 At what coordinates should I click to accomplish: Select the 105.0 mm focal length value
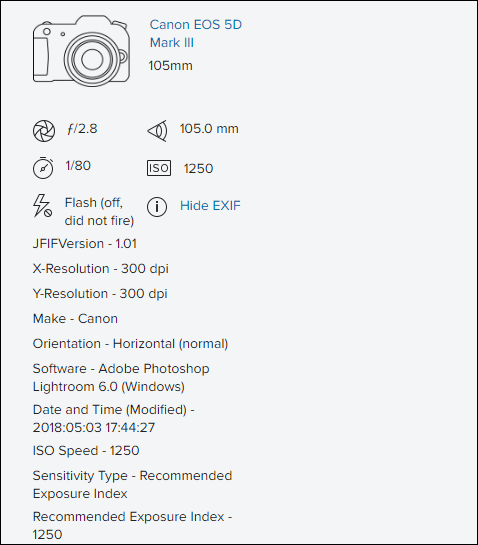[209, 129]
